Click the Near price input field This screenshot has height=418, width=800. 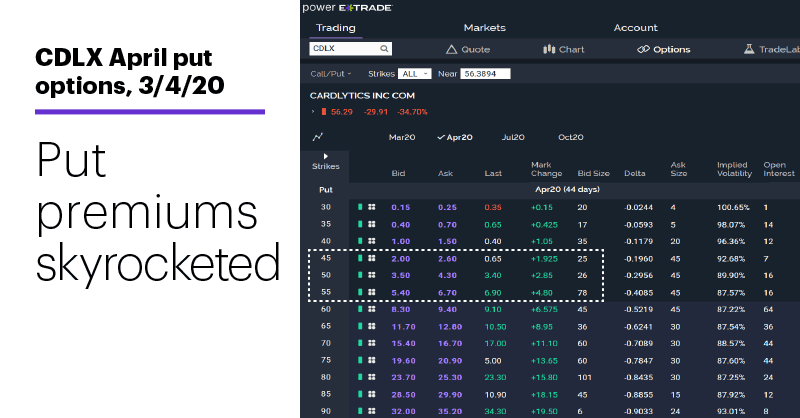tap(485, 74)
